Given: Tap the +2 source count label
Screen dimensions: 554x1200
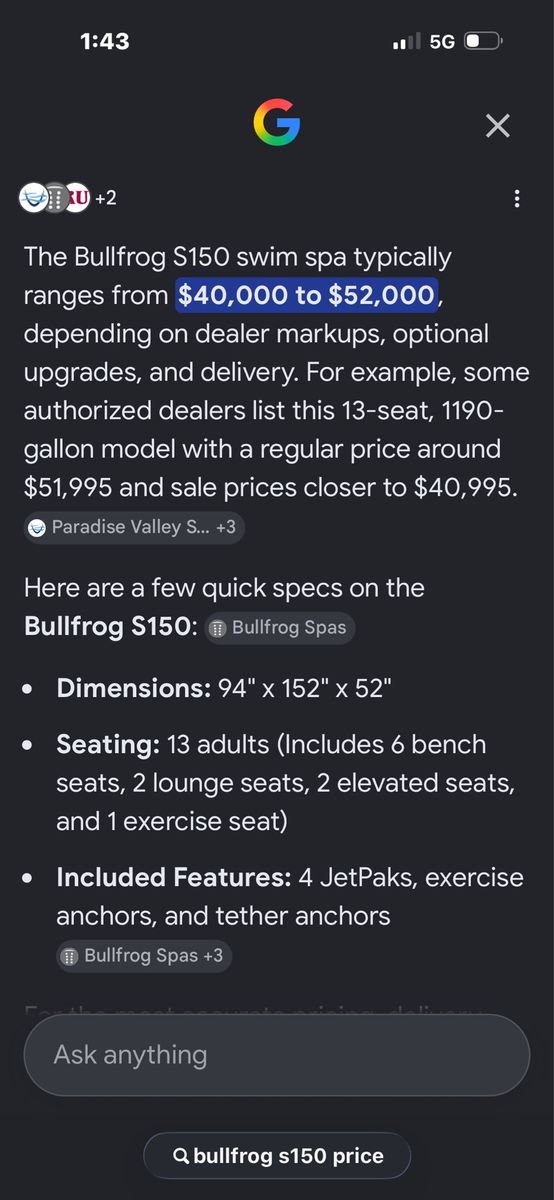Looking at the screenshot, I should [x=106, y=198].
